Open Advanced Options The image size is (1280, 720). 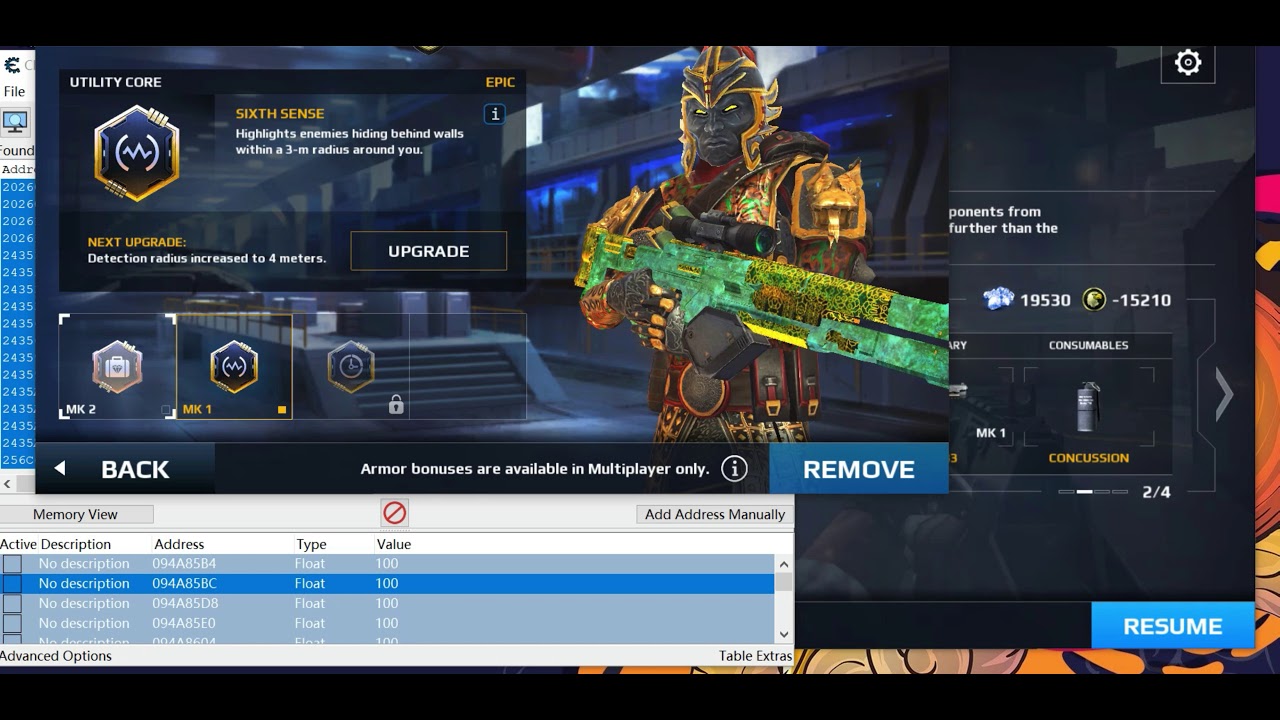[x=56, y=656]
